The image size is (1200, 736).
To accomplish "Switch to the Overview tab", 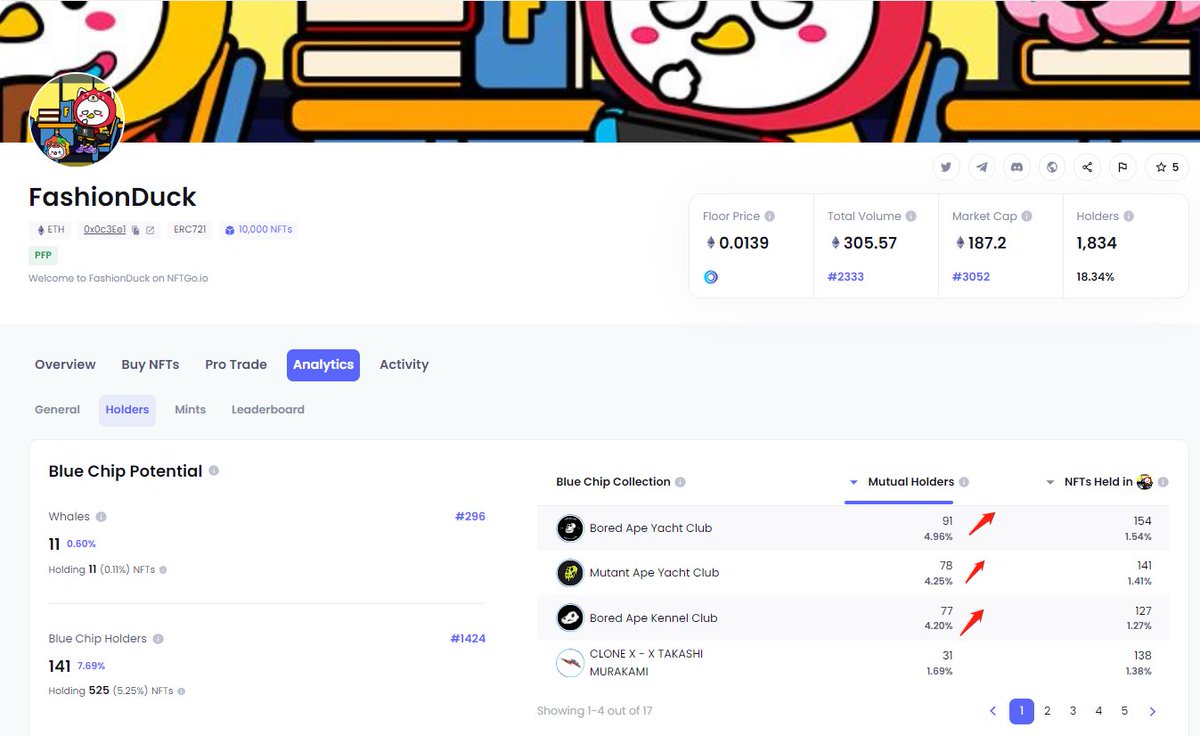I will [65, 365].
